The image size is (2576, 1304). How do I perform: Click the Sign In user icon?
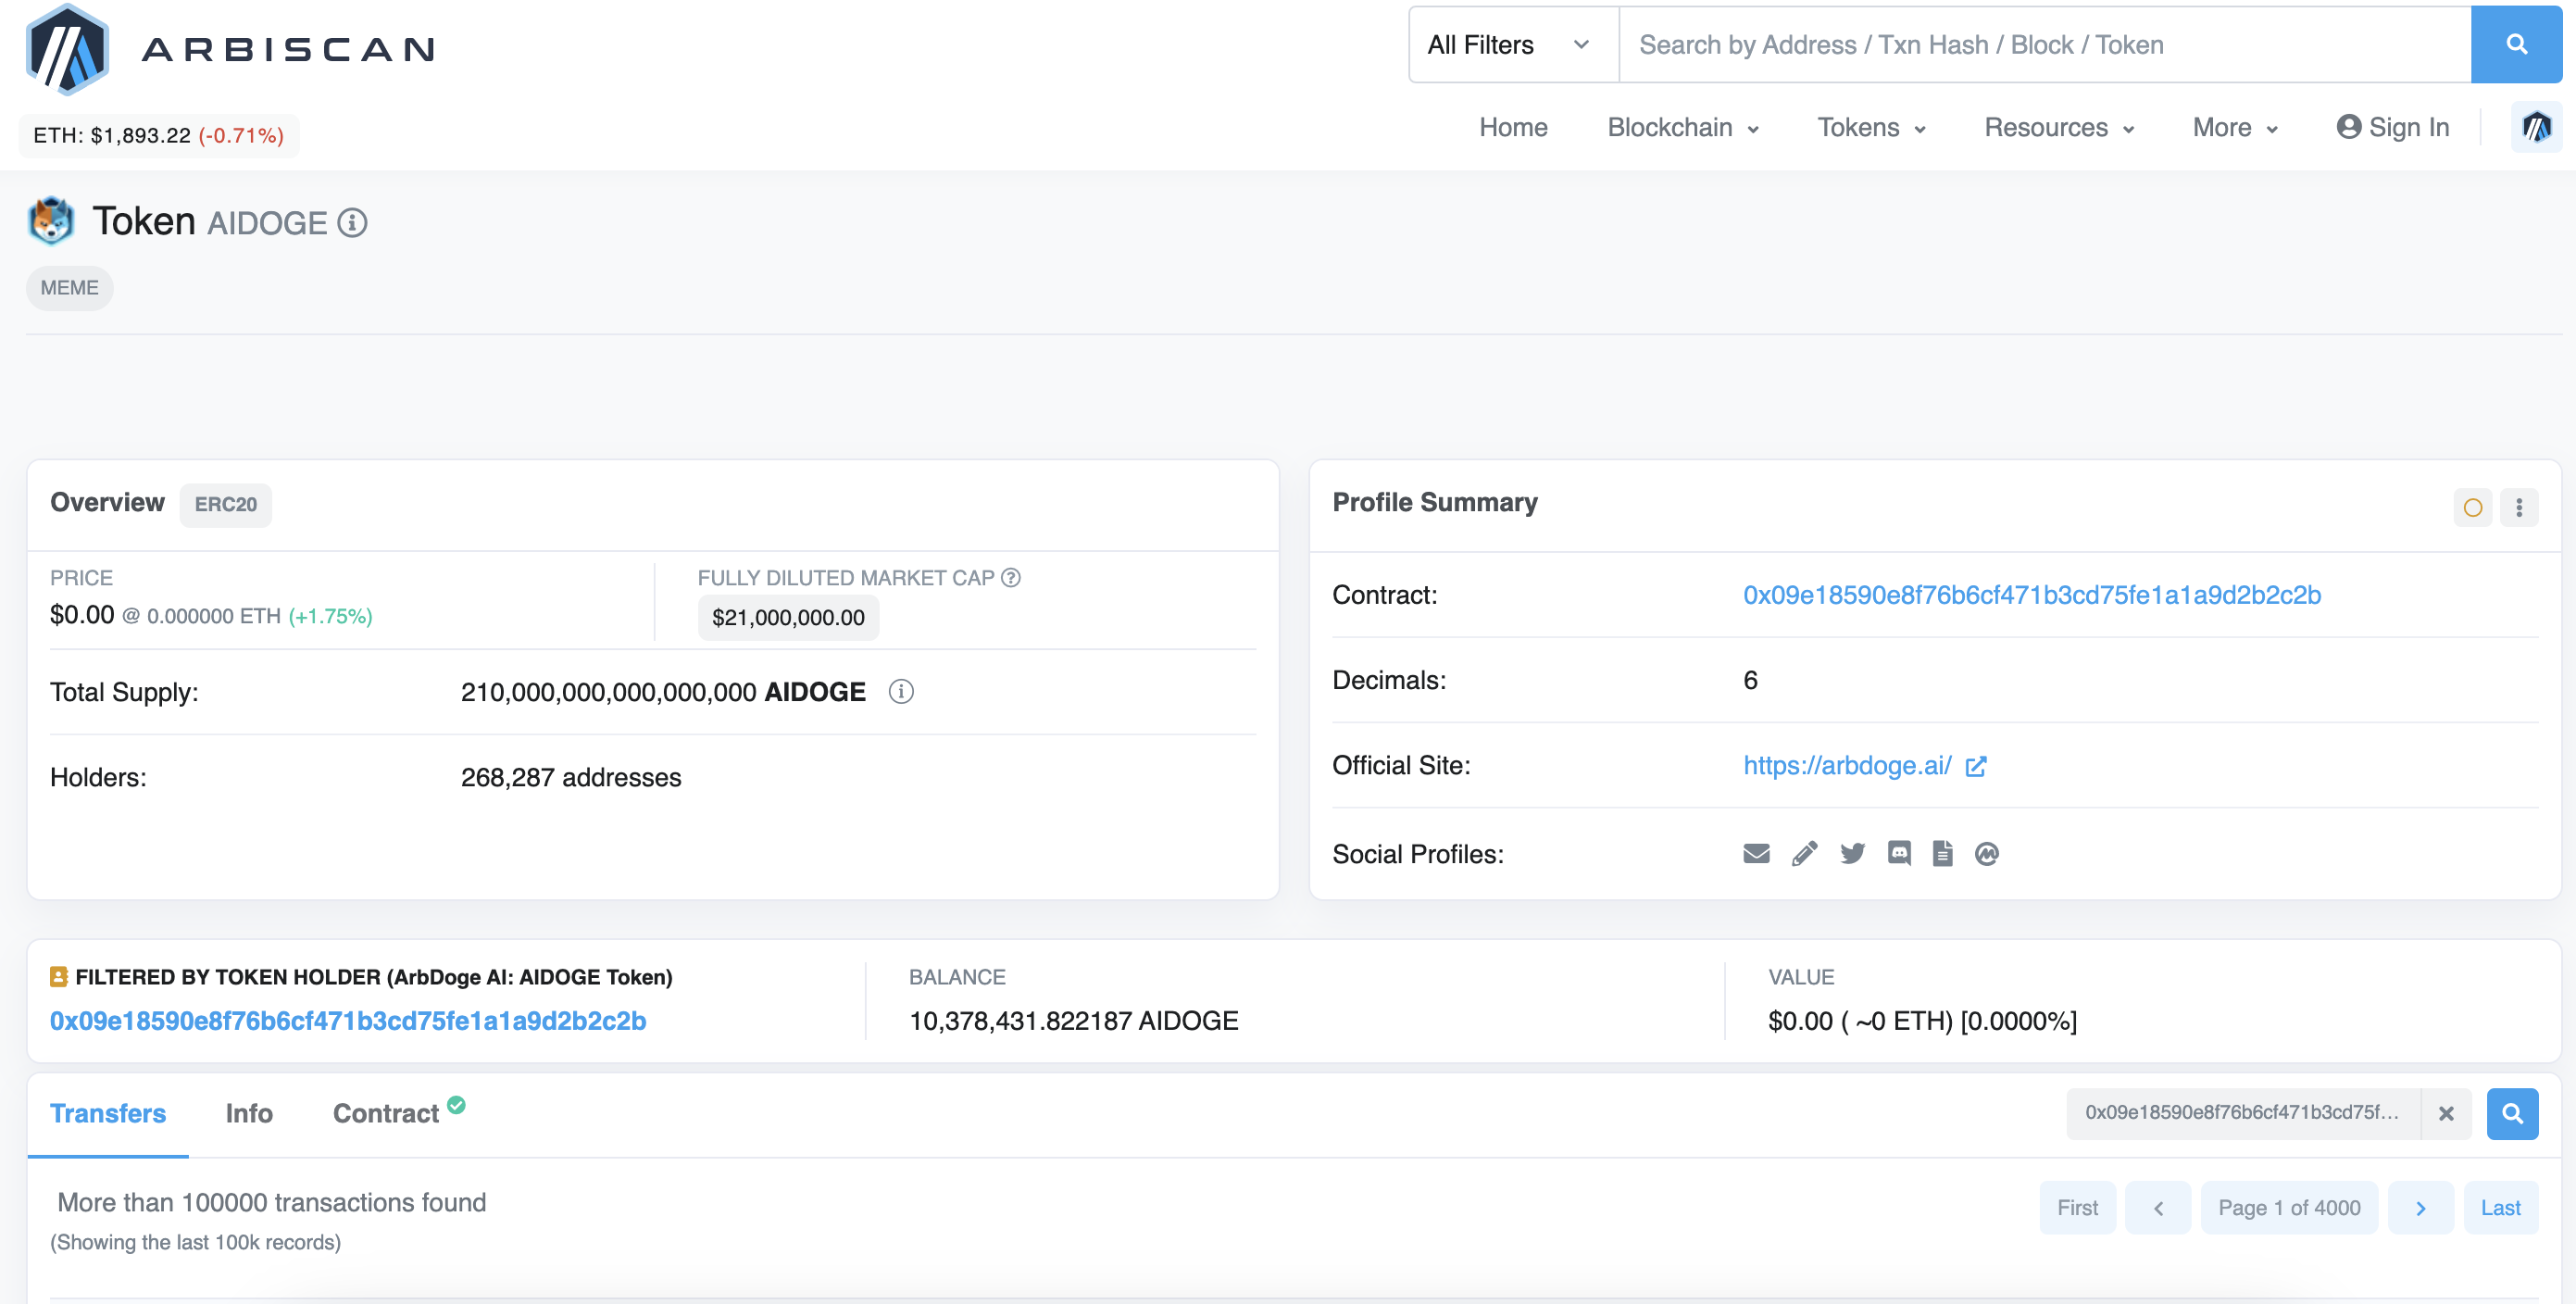pyautogui.click(x=2348, y=127)
